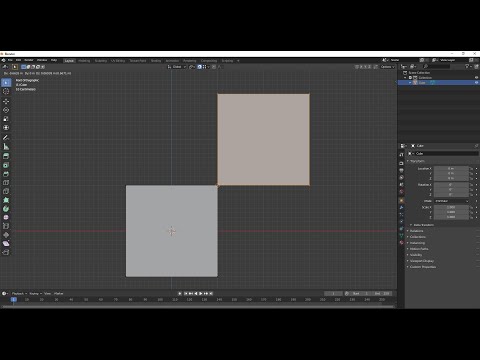The image size is (480, 360).
Task: Select the Loop Cut tool
Action: (x=6, y=182)
